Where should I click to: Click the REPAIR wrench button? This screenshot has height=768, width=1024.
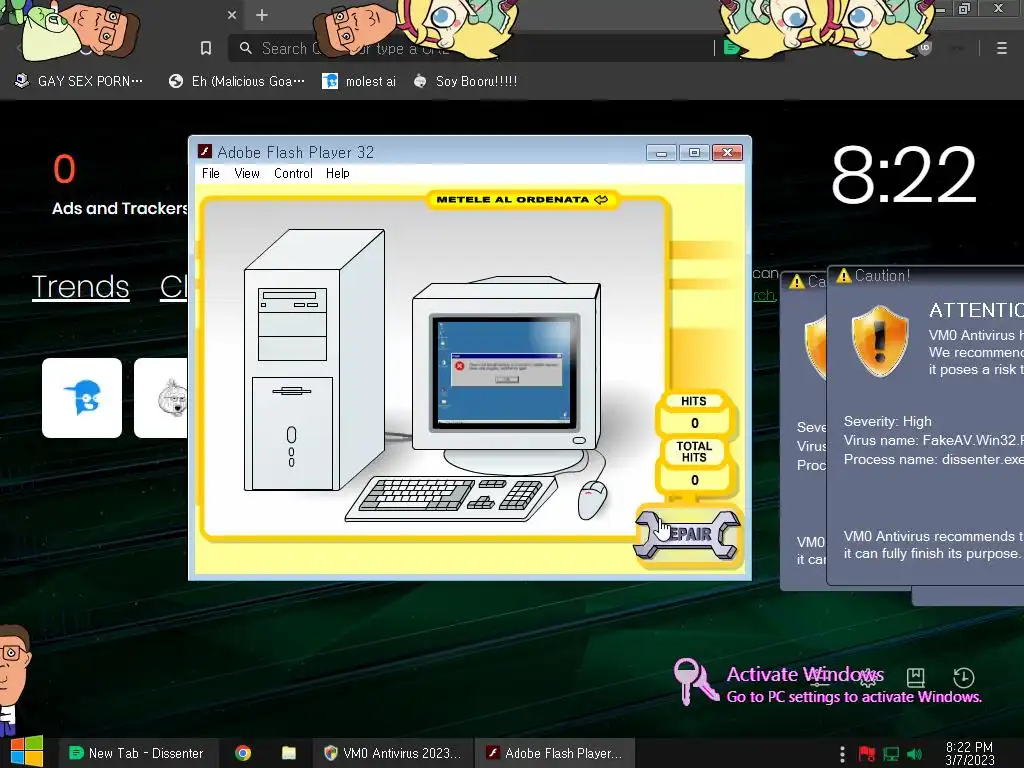[x=688, y=534]
